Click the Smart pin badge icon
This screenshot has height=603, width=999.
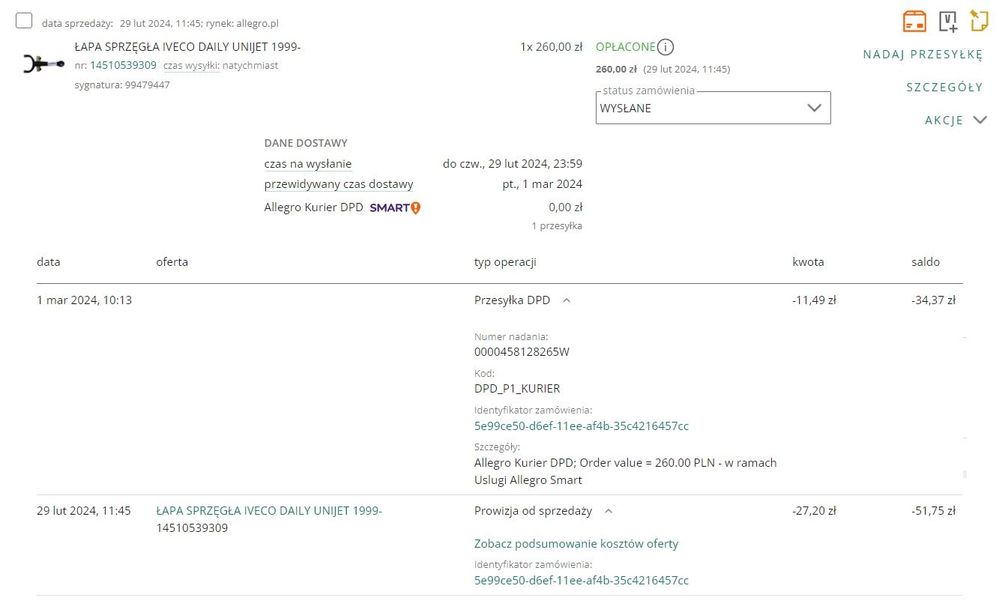click(x=415, y=208)
